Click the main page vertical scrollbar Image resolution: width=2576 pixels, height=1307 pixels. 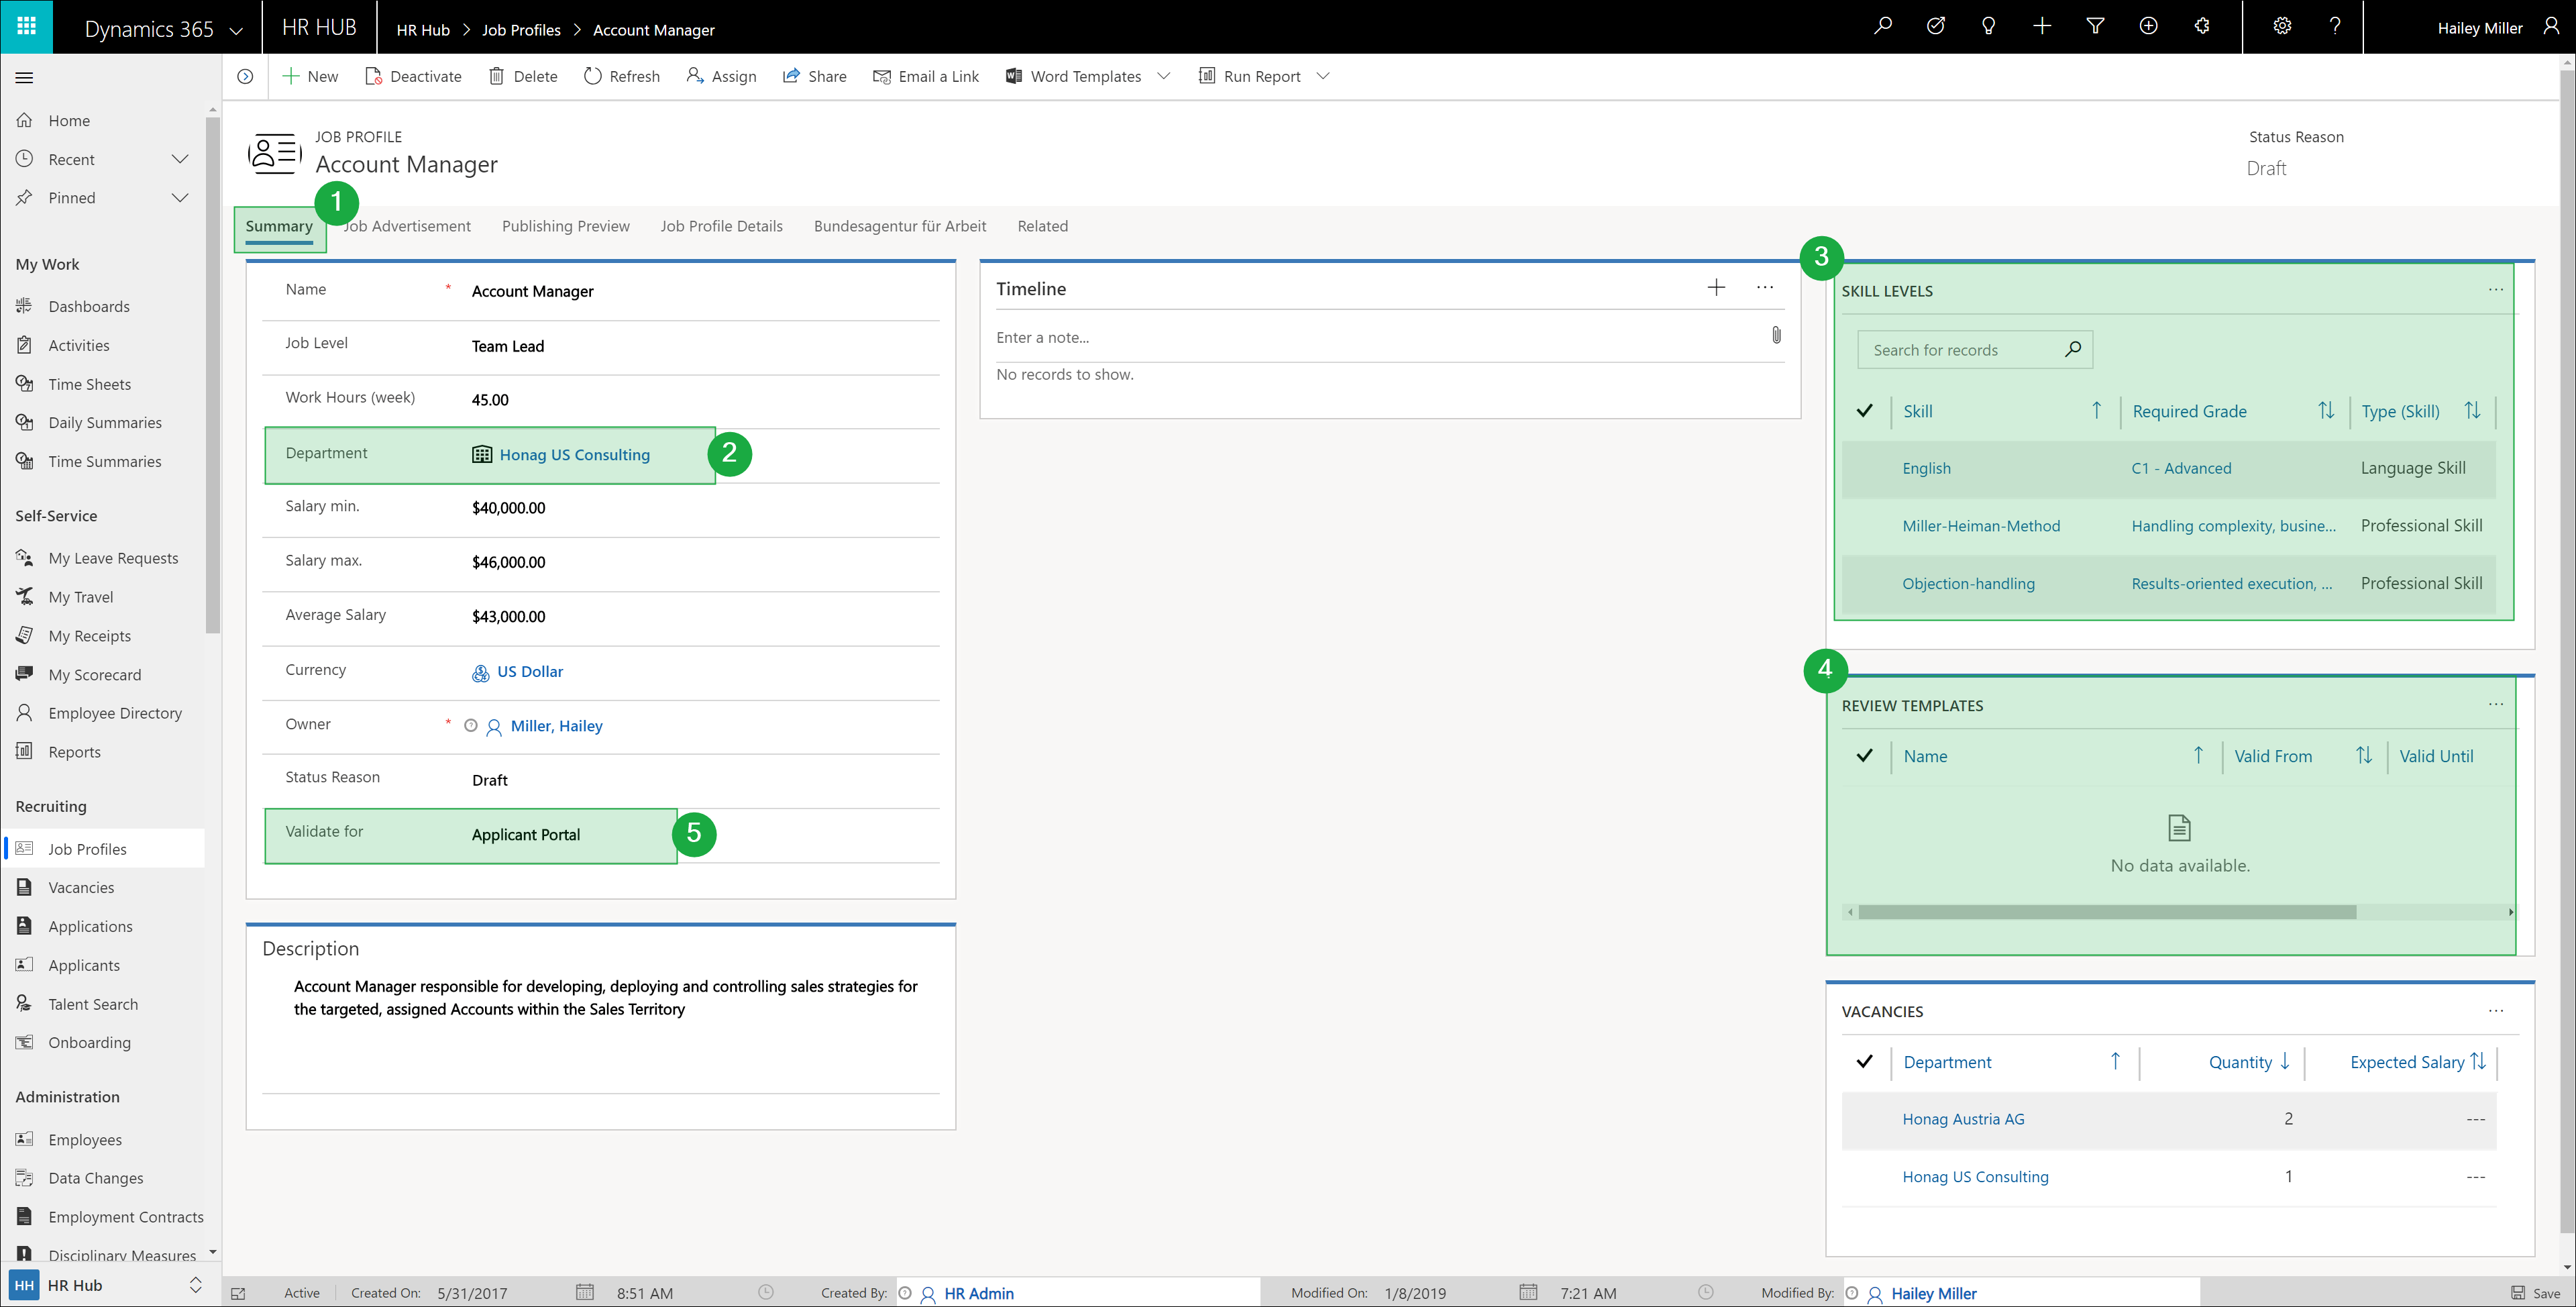[x=2567, y=650]
